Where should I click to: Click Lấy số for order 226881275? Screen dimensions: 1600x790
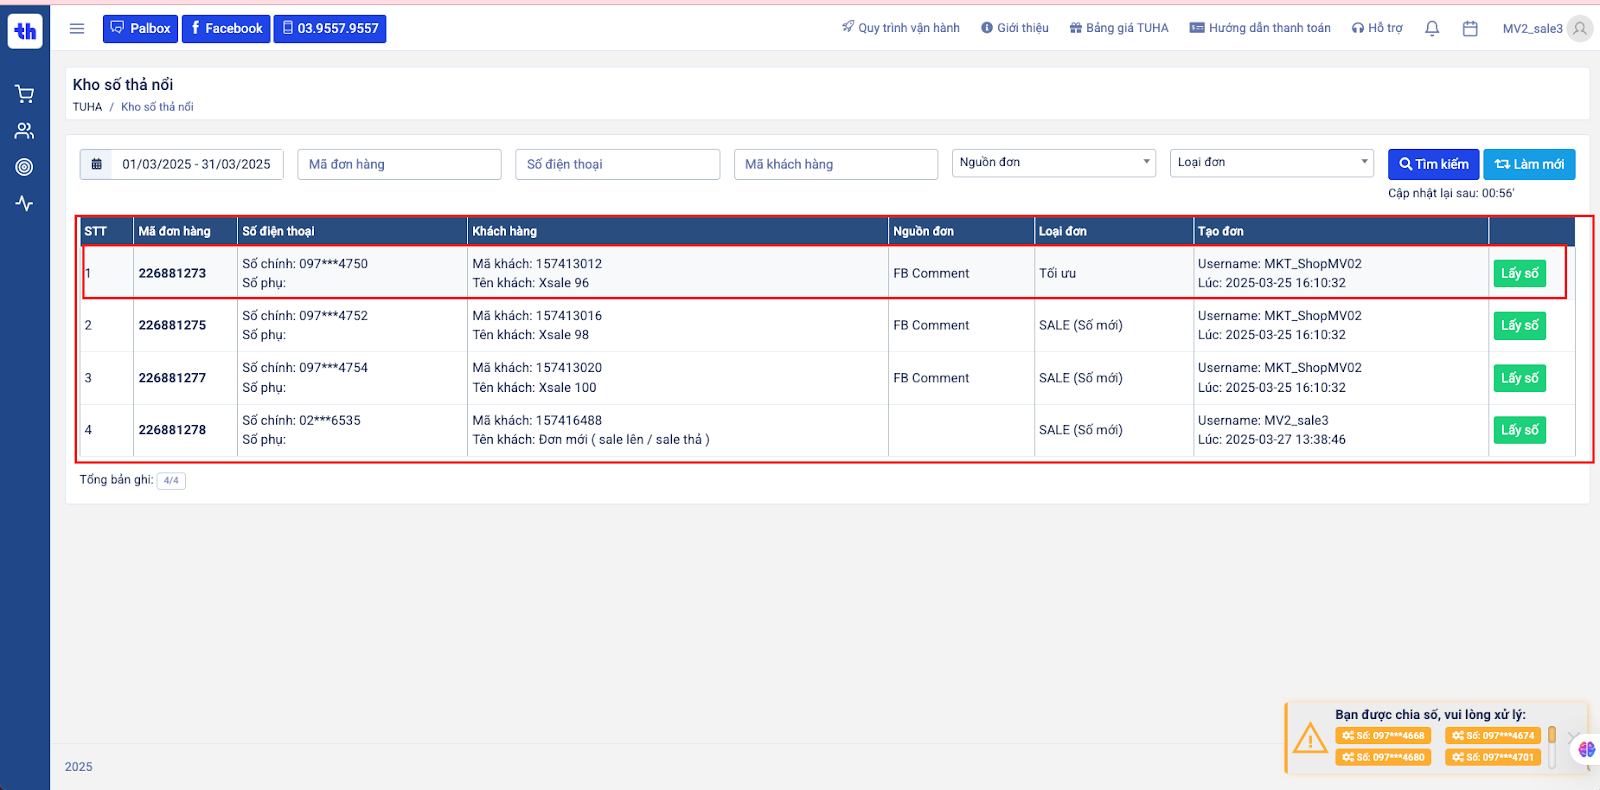[x=1520, y=325]
